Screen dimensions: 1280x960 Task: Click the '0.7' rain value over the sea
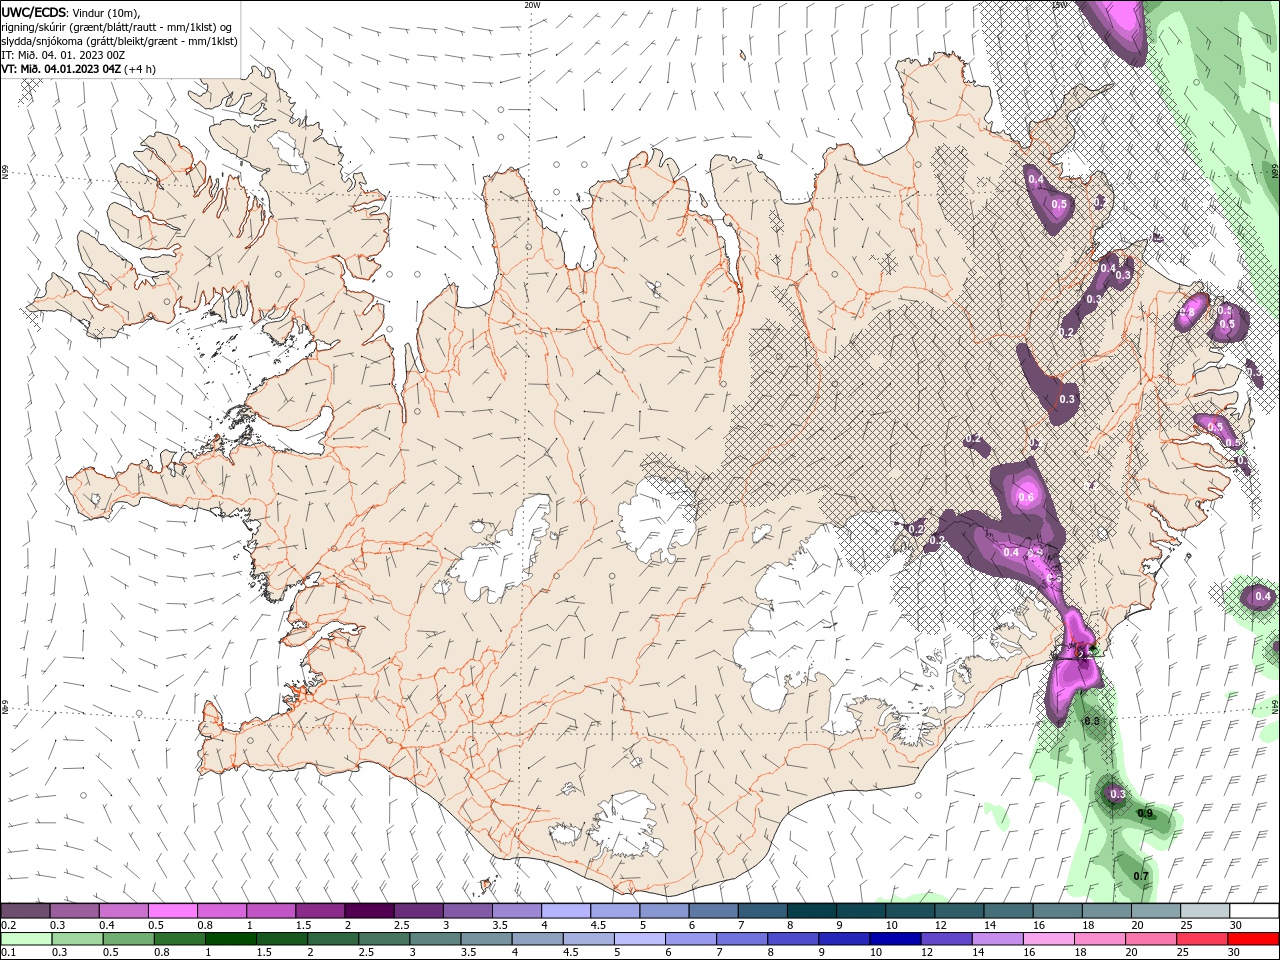tap(1141, 876)
